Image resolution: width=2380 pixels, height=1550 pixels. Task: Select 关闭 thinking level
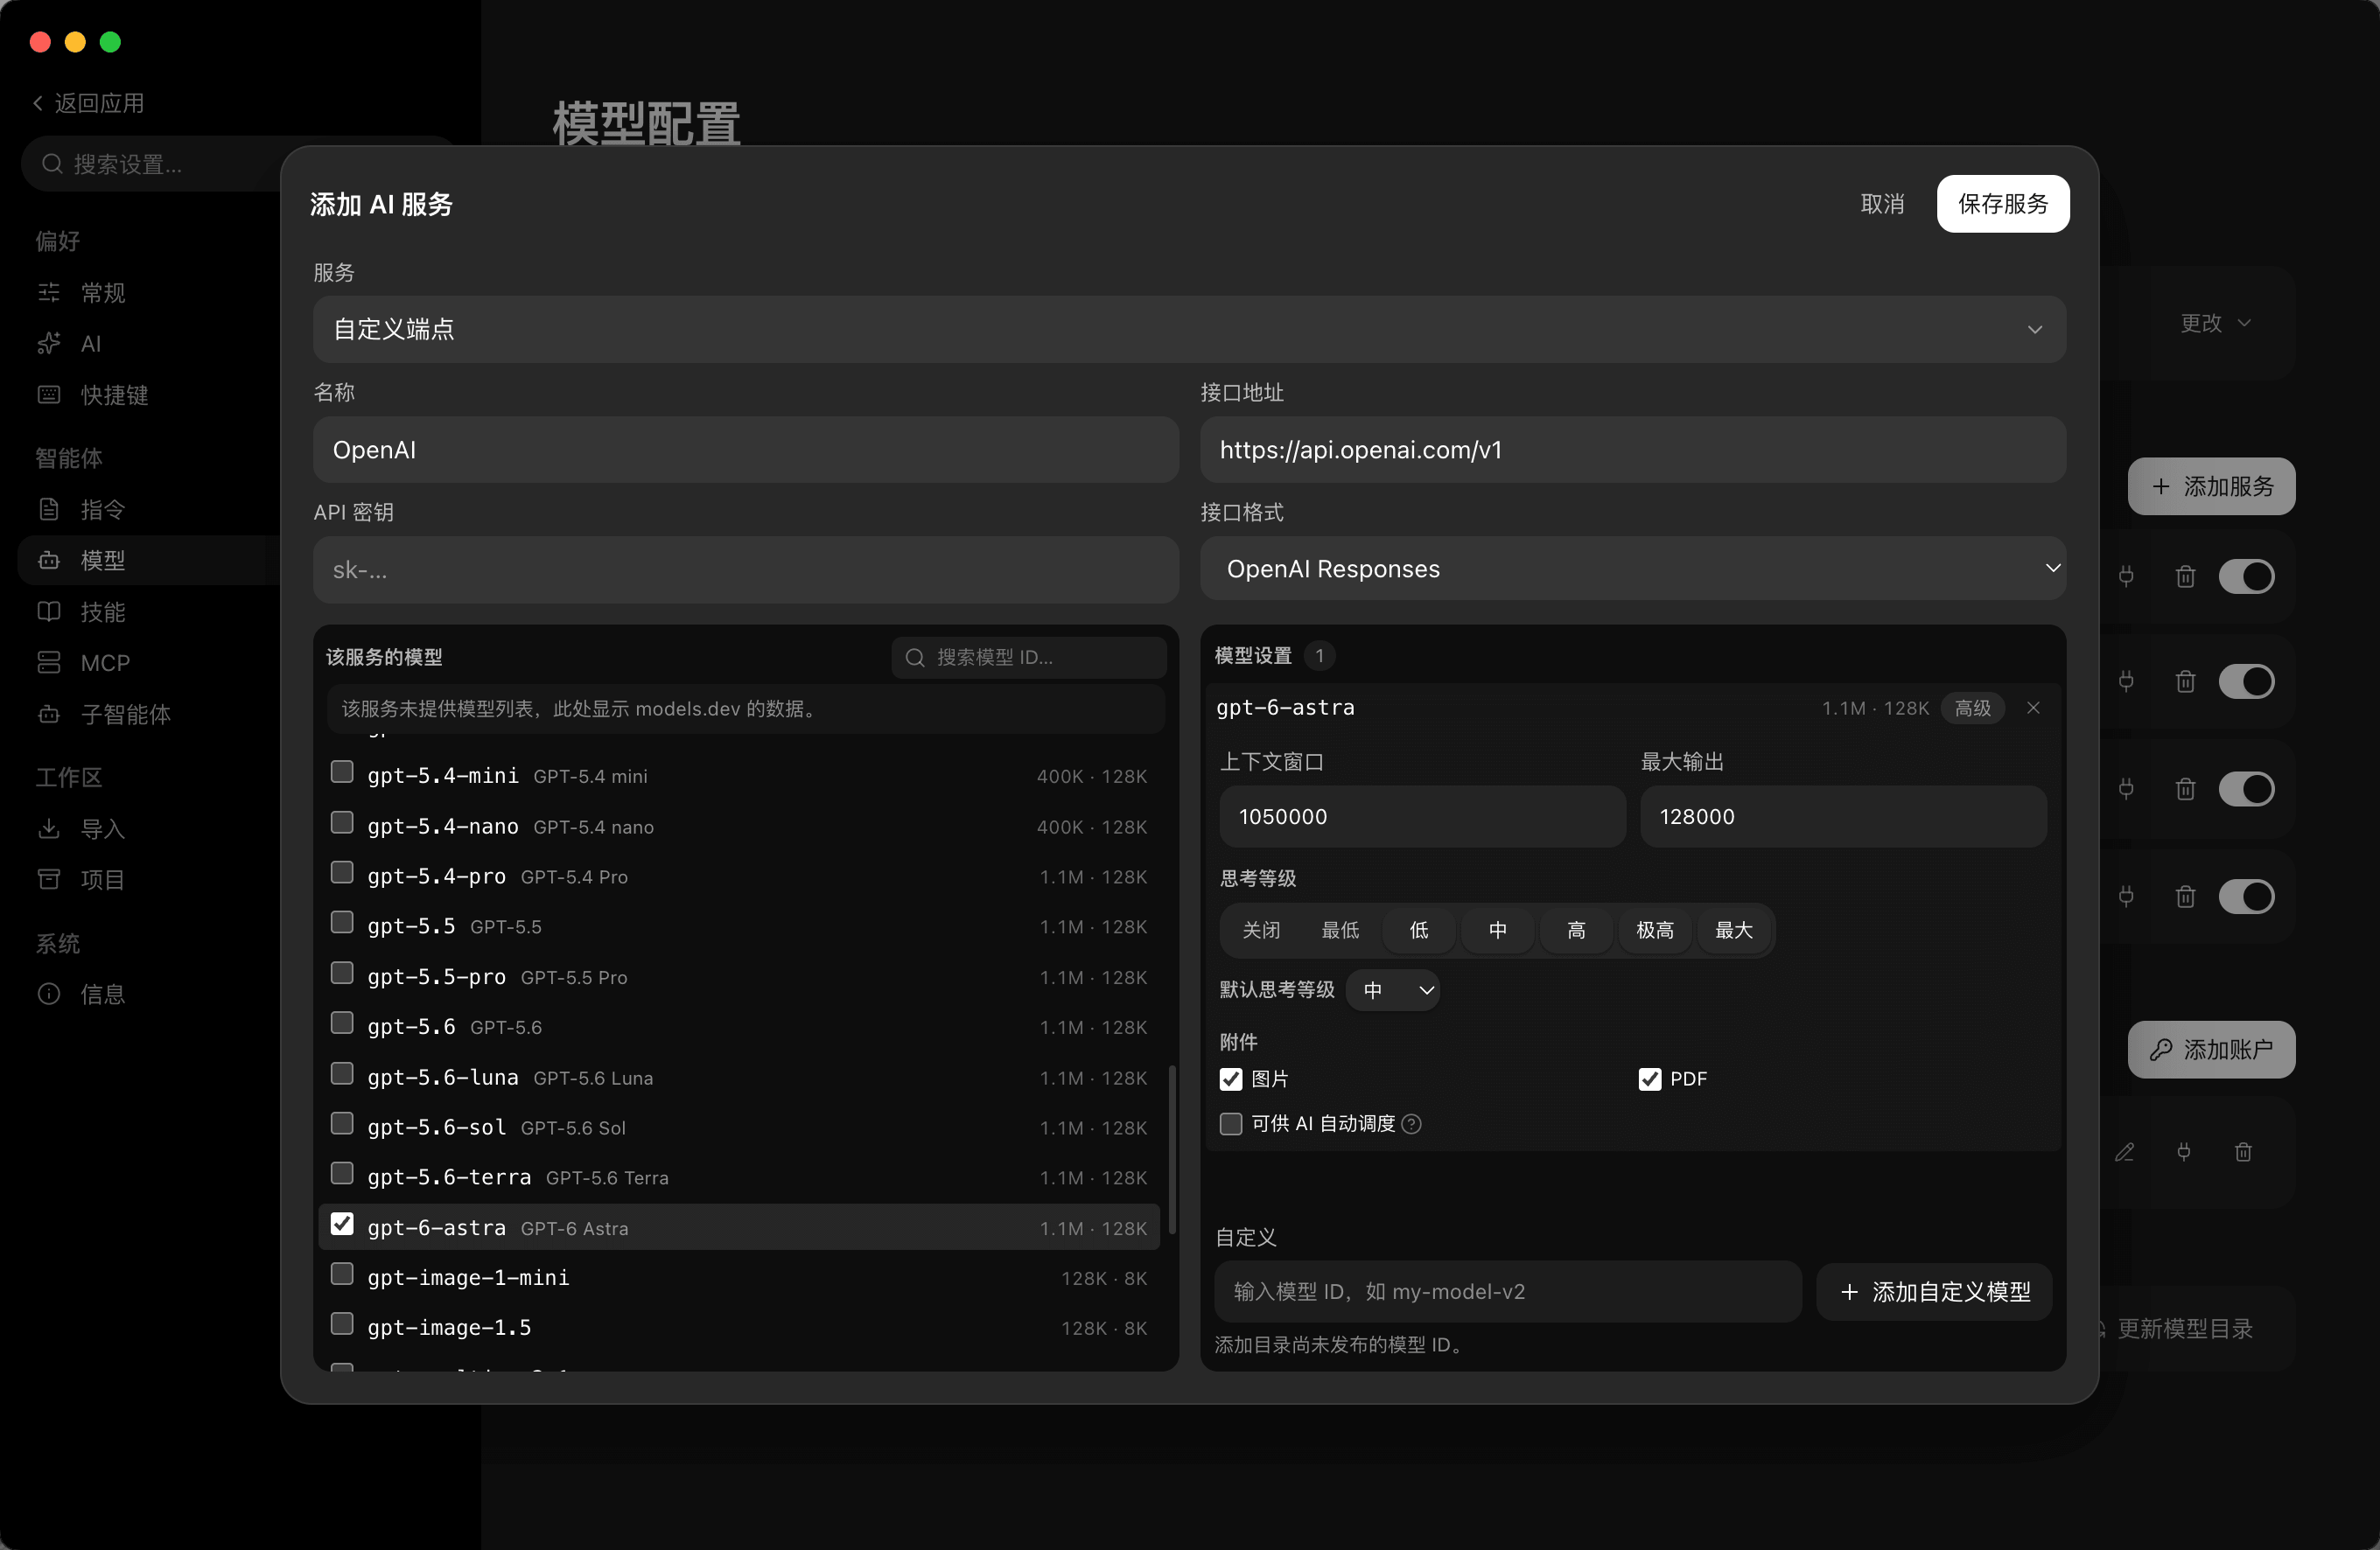point(1261,930)
